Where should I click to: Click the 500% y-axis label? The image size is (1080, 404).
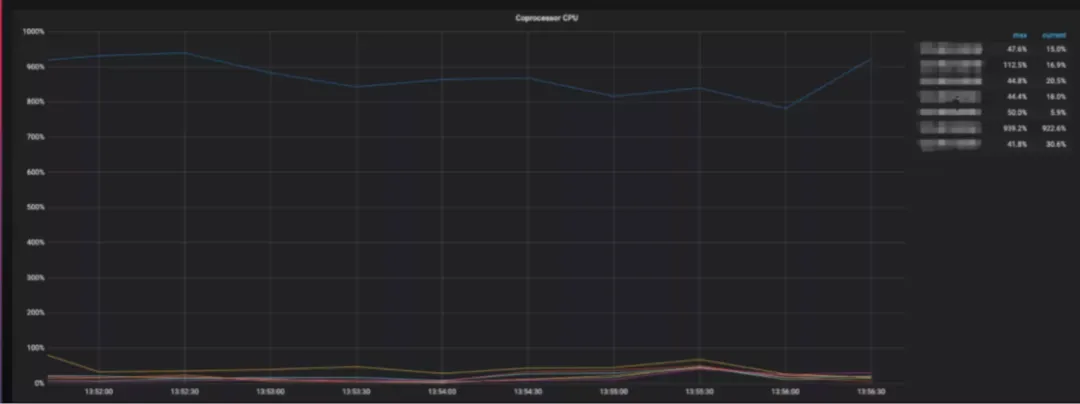(33, 208)
